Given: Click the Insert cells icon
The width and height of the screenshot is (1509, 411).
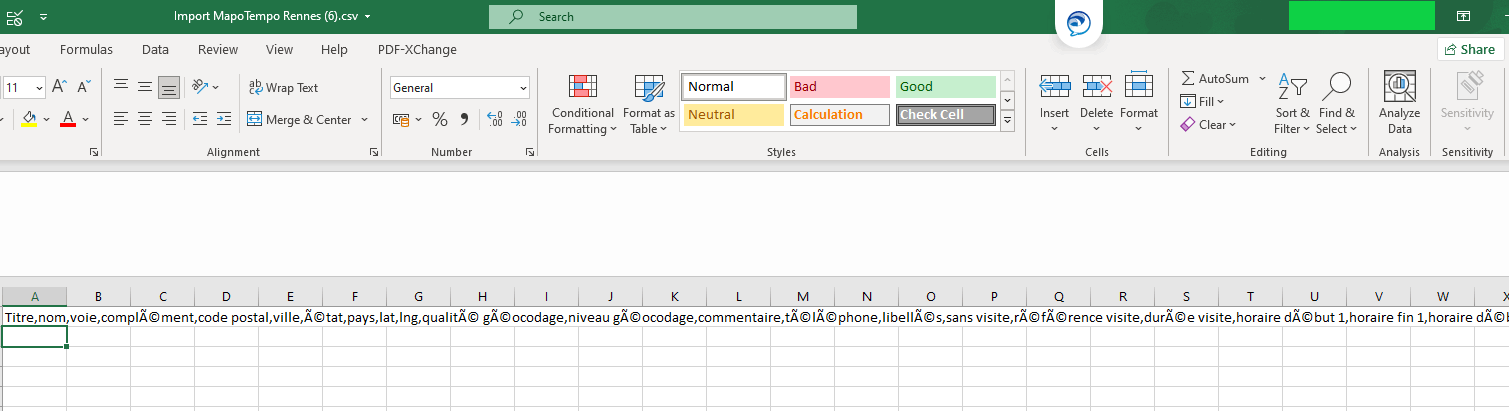Looking at the screenshot, I should [1054, 87].
